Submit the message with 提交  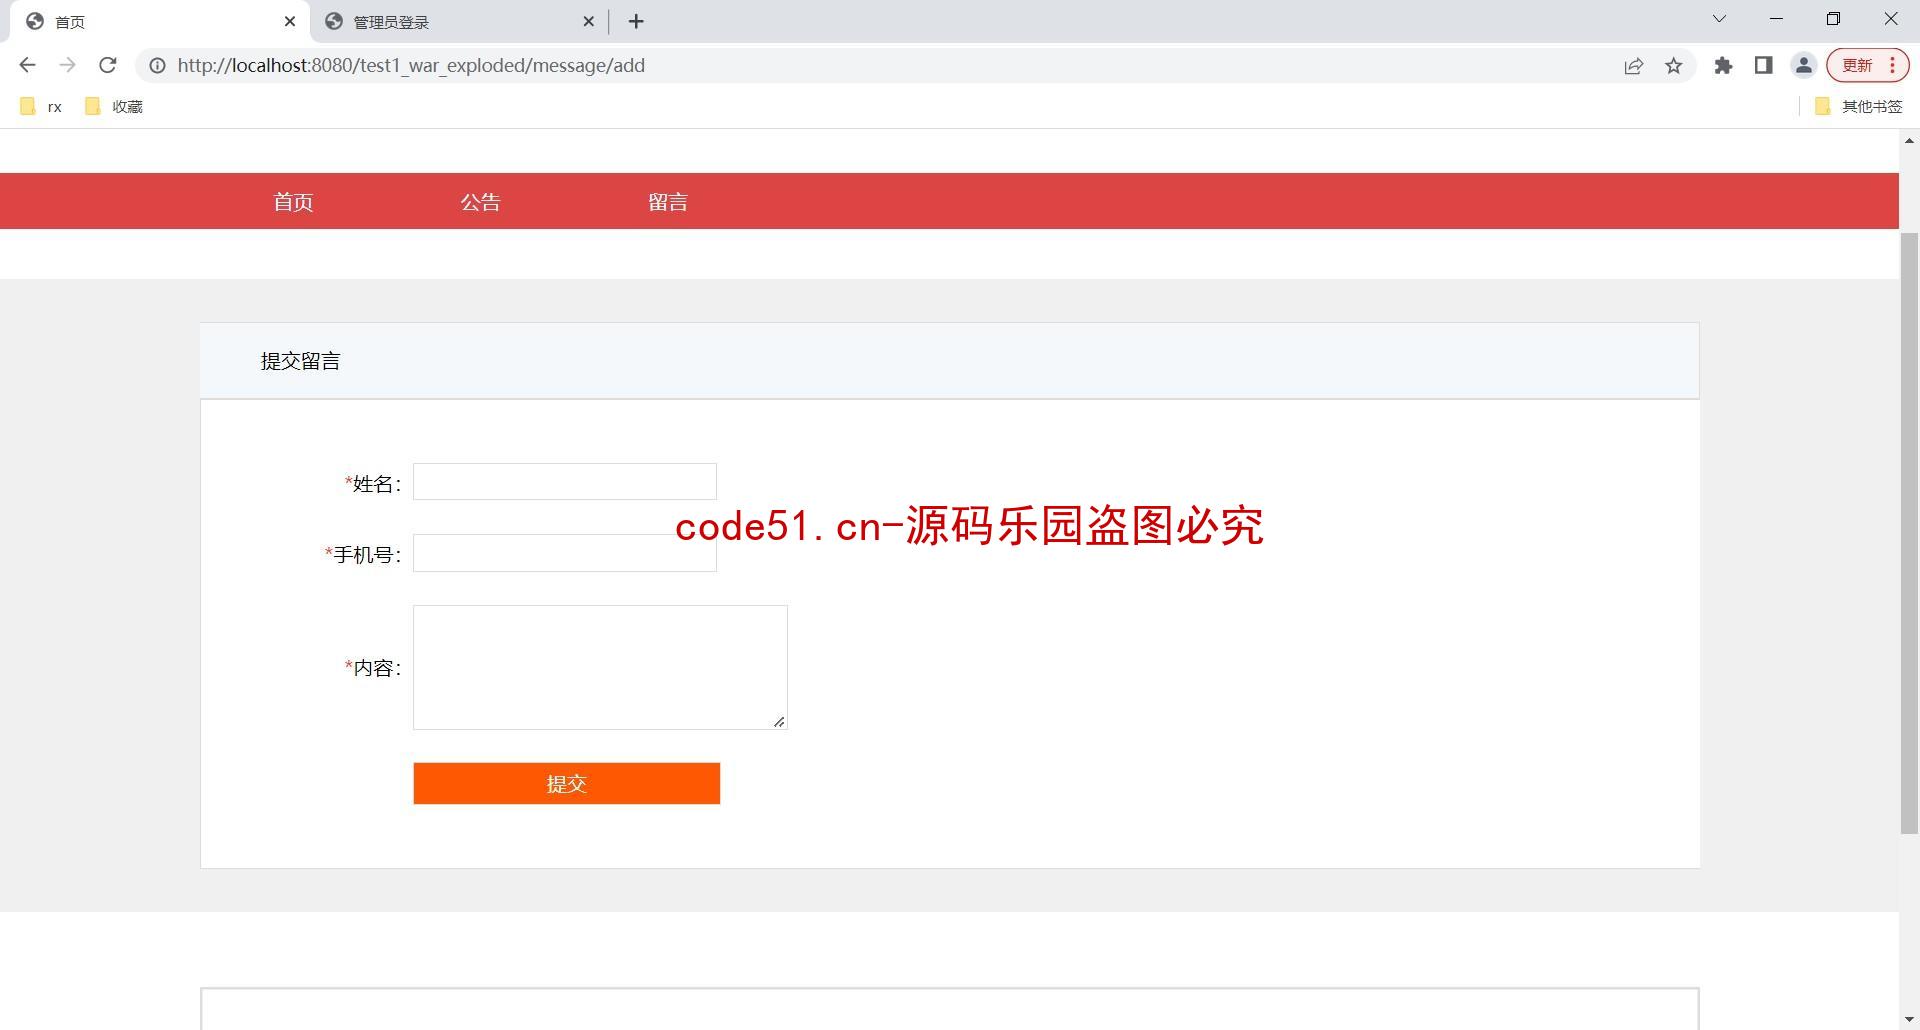[567, 783]
